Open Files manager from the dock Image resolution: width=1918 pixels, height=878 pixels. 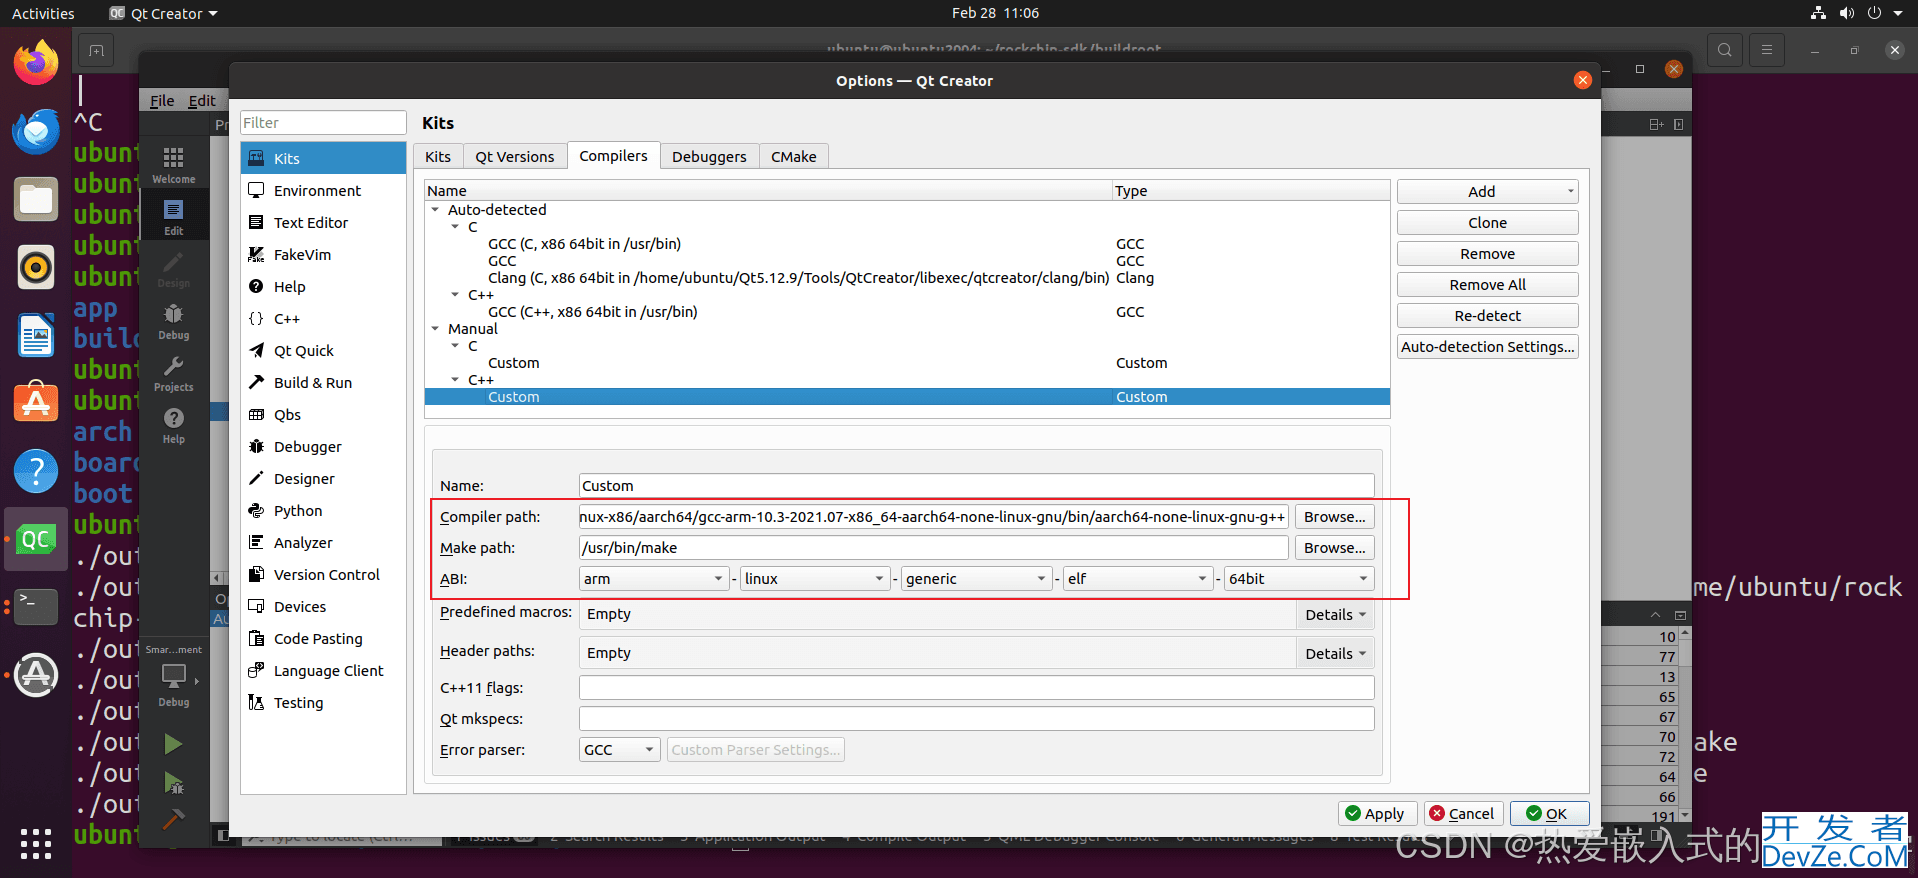coord(36,200)
